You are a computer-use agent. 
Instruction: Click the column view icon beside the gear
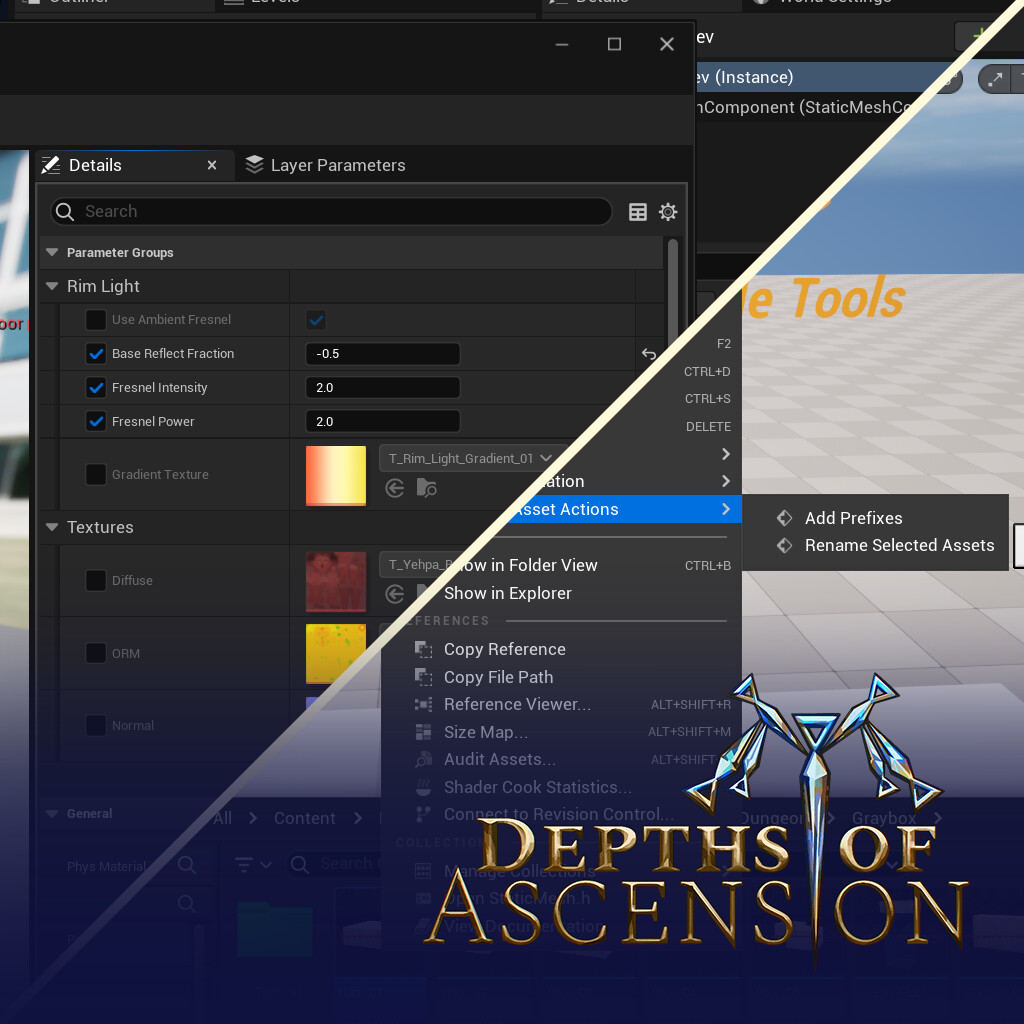[x=637, y=211]
